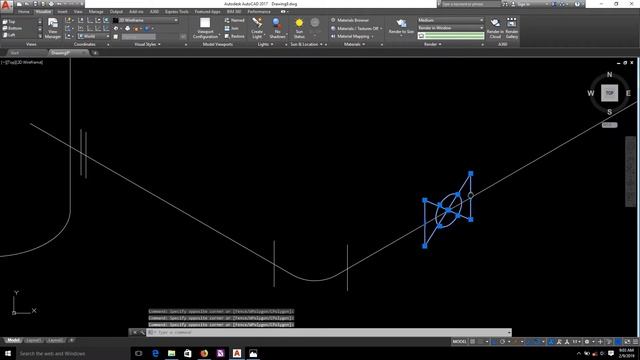The image size is (640, 360).
Task: Click the N compass direction on ViewCube
Action: [609, 75]
